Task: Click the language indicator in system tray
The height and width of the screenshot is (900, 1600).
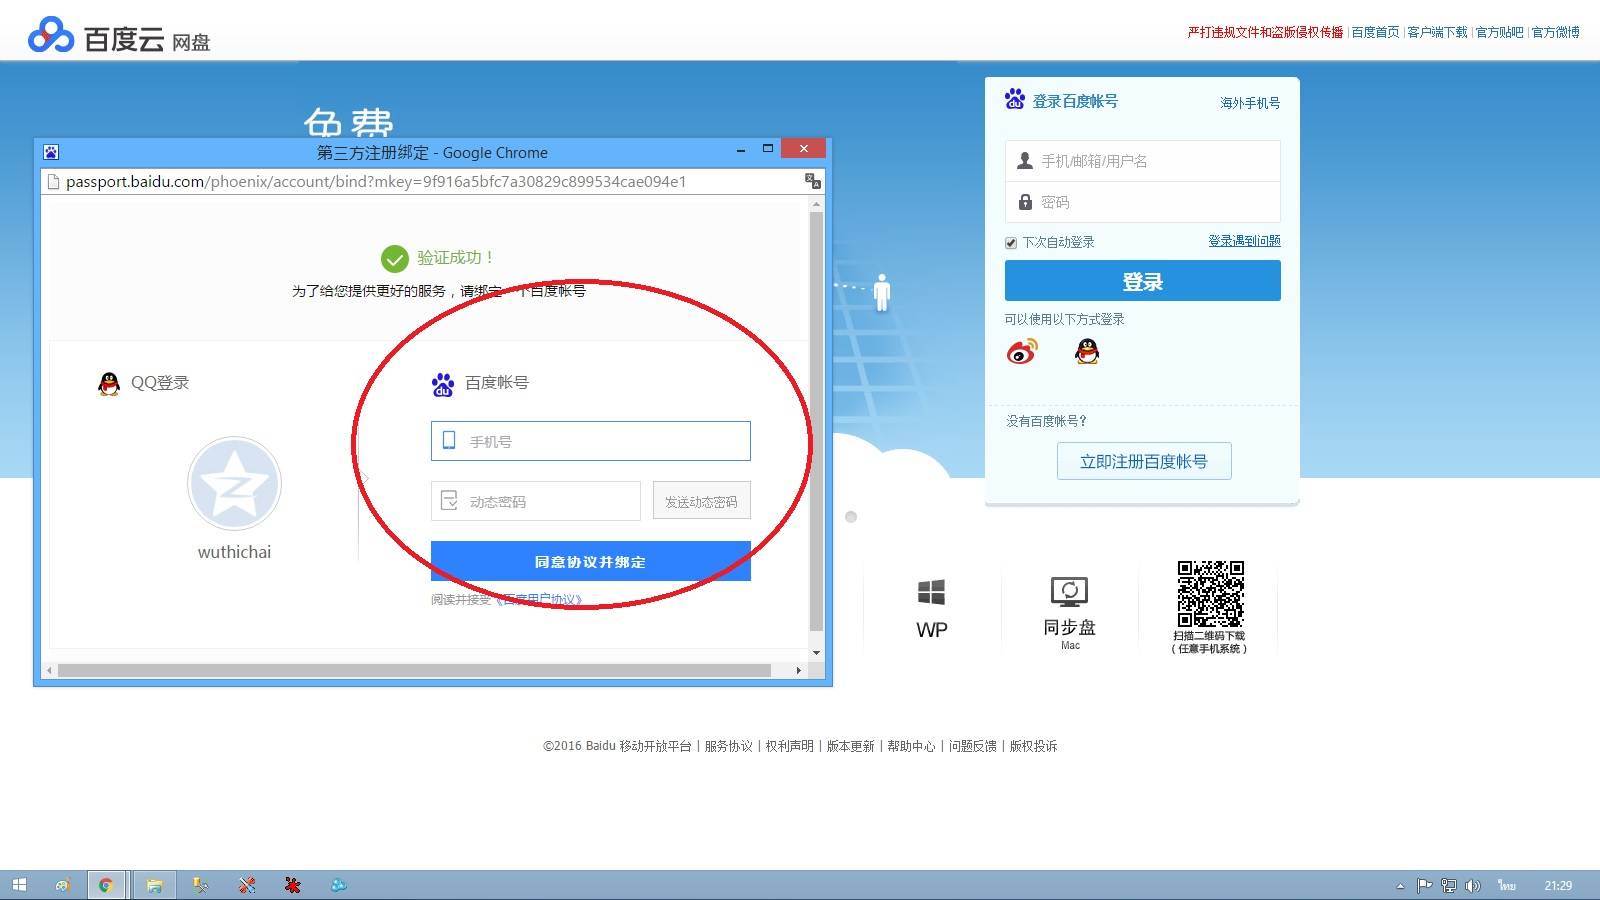Action: [1507, 885]
